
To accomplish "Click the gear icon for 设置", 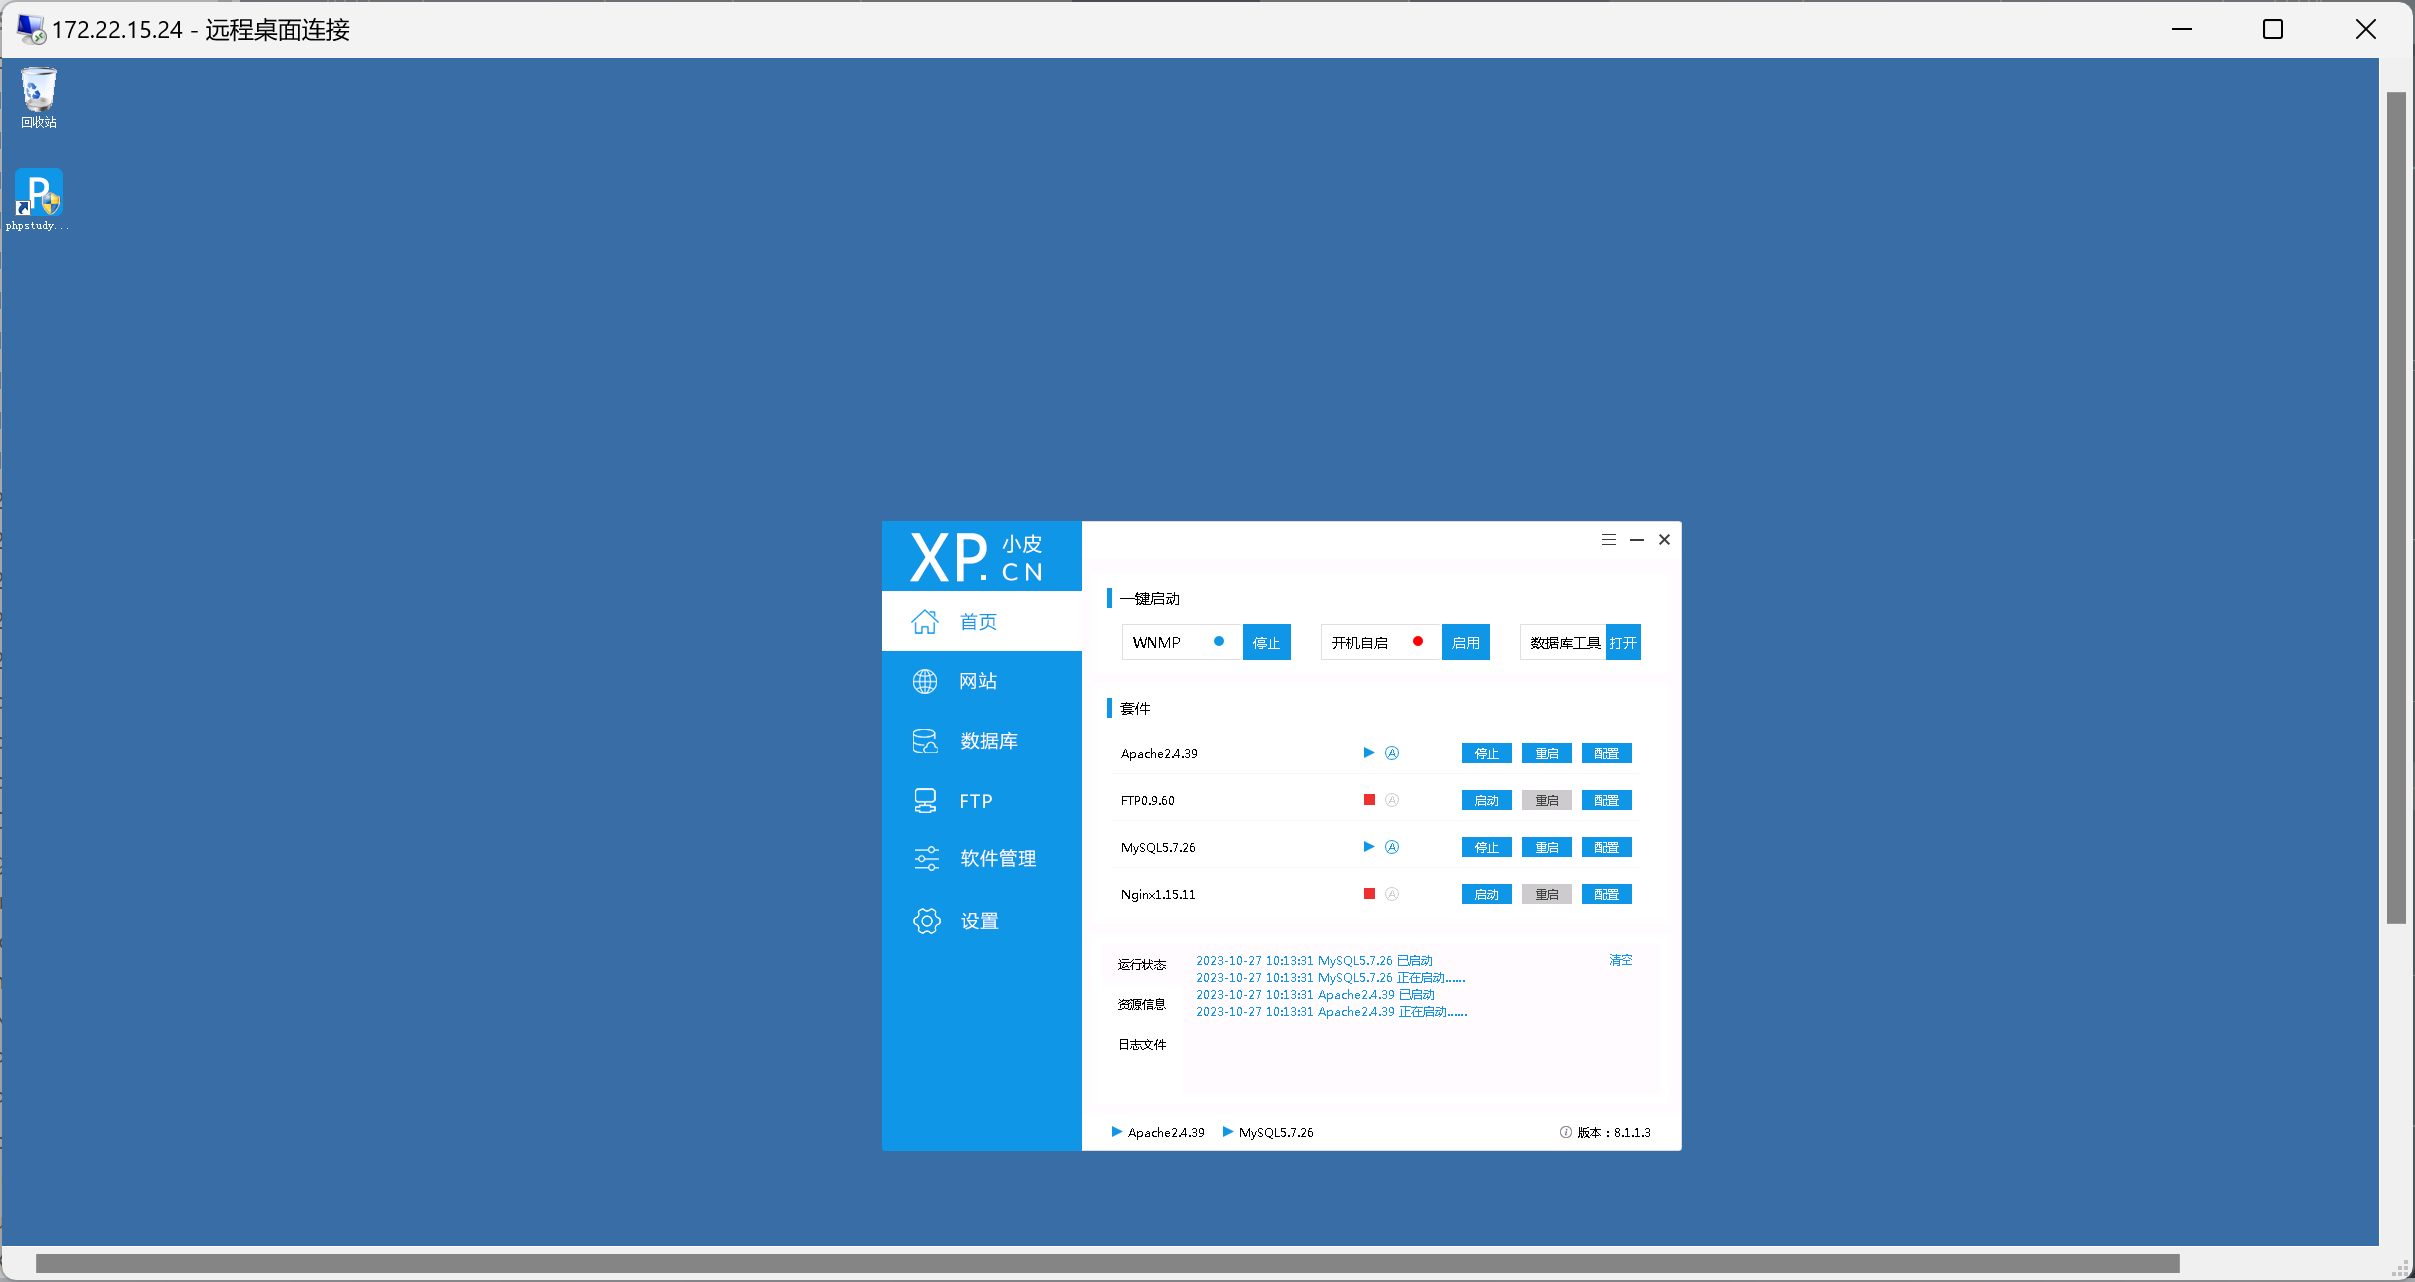I will [x=927, y=921].
